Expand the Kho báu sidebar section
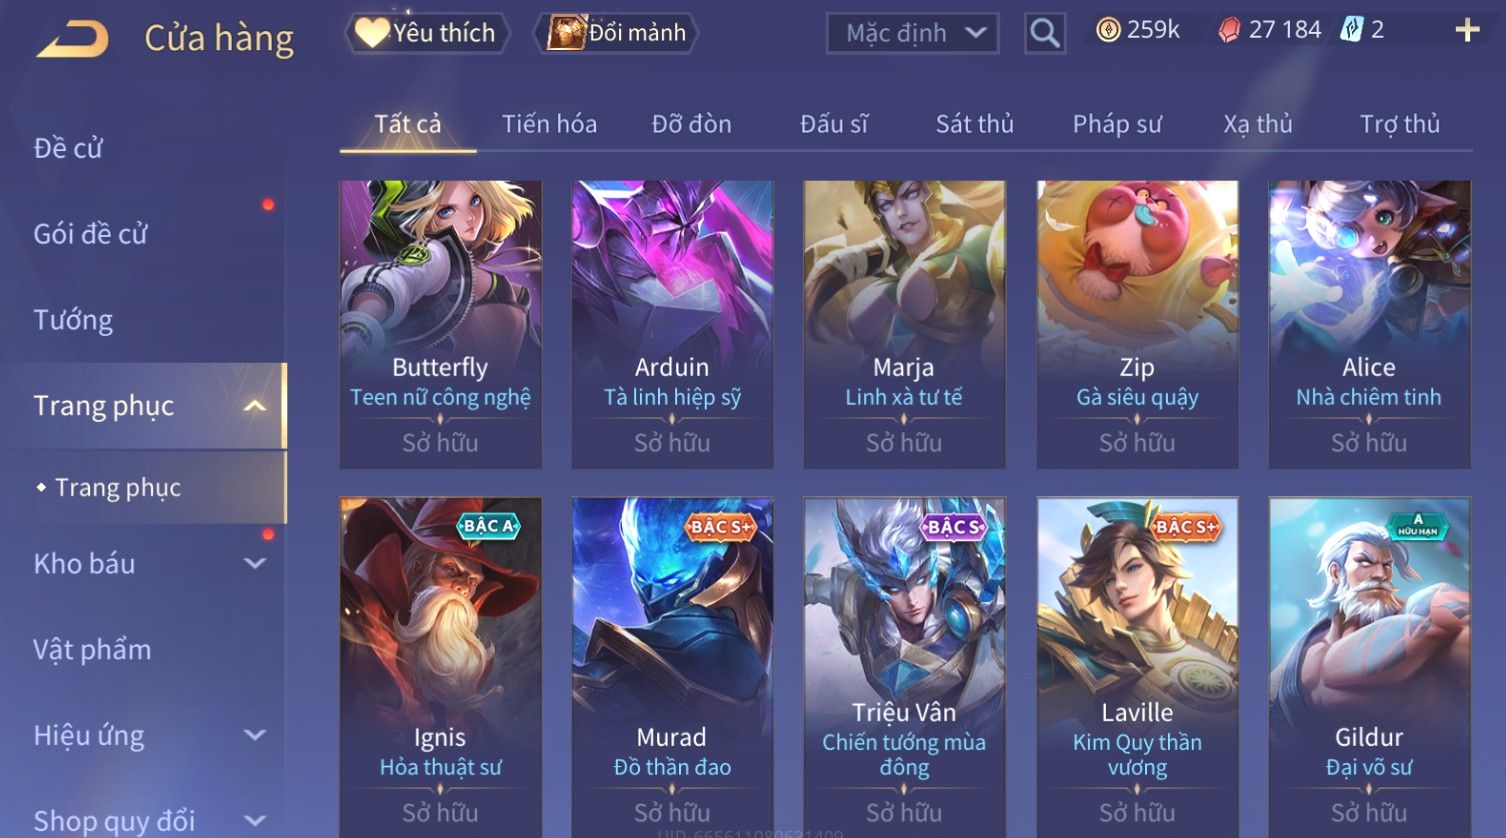 (x=255, y=564)
